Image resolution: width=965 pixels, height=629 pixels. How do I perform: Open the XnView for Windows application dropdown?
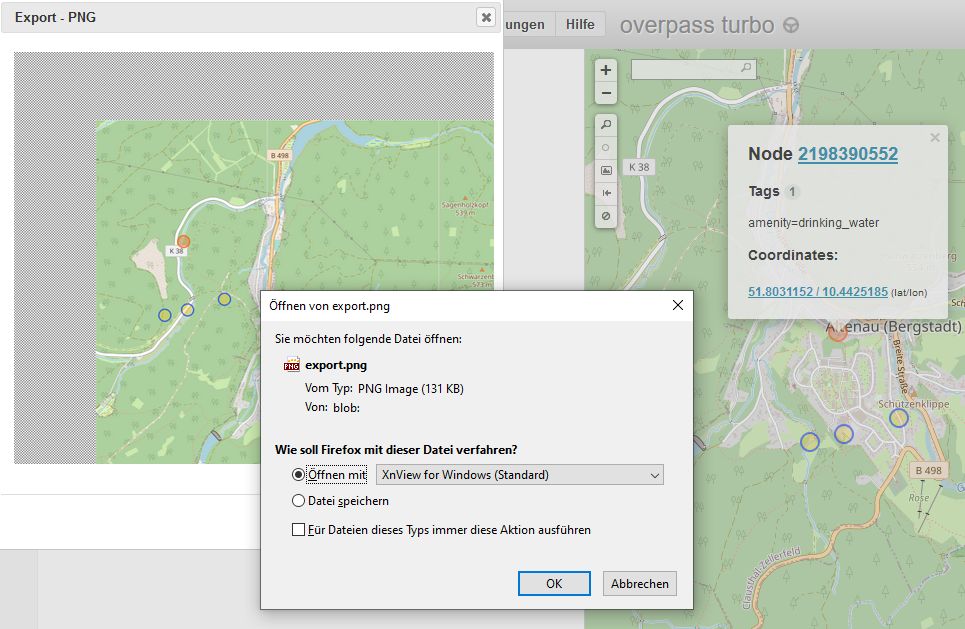click(x=520, y=475)
